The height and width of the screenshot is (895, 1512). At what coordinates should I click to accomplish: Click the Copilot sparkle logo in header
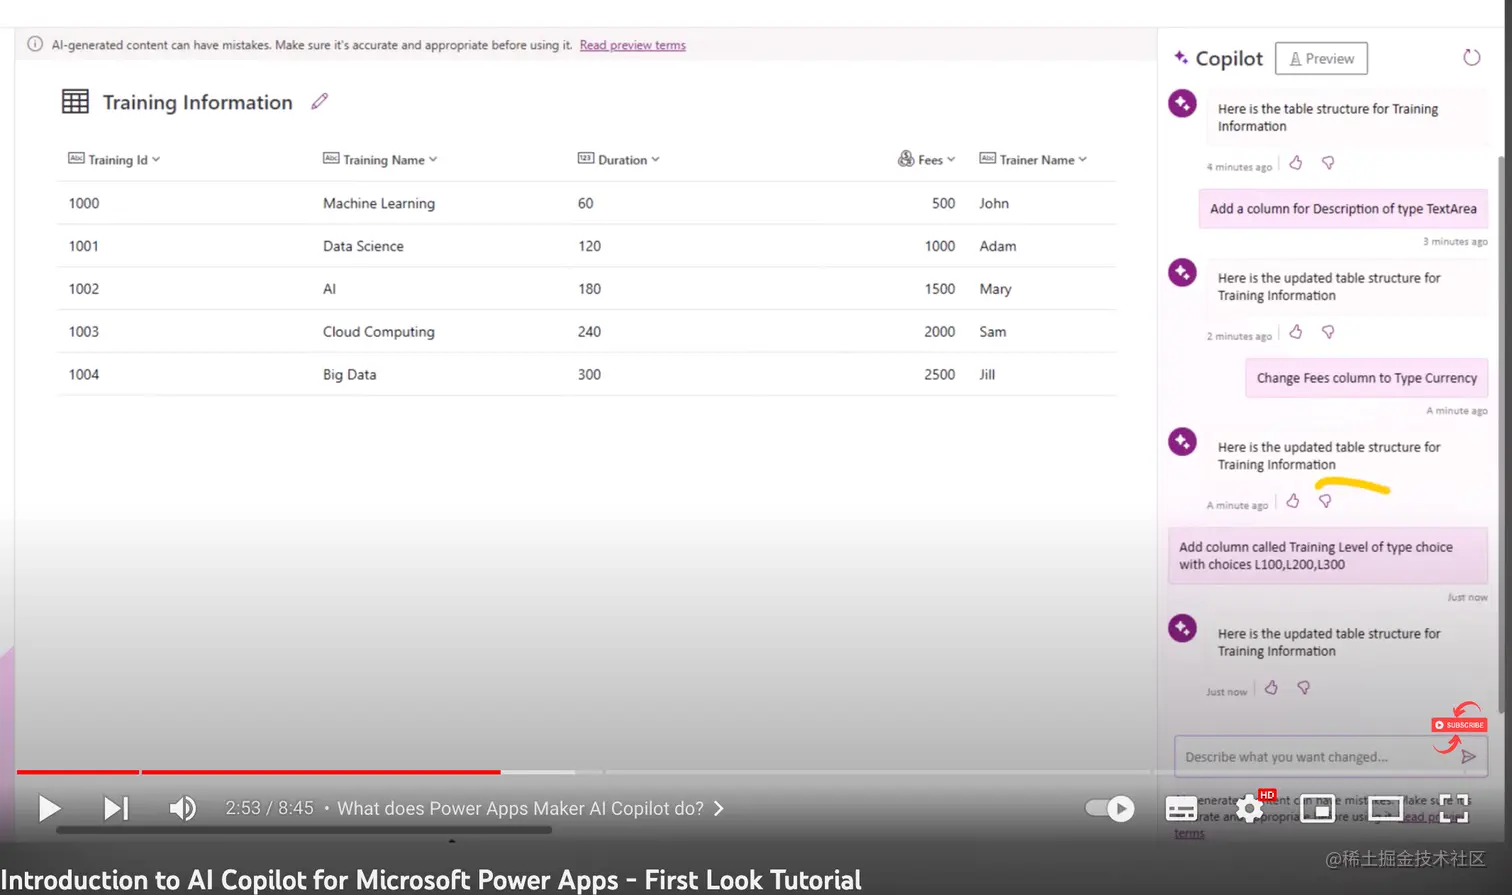click(x=1181, y=58)
